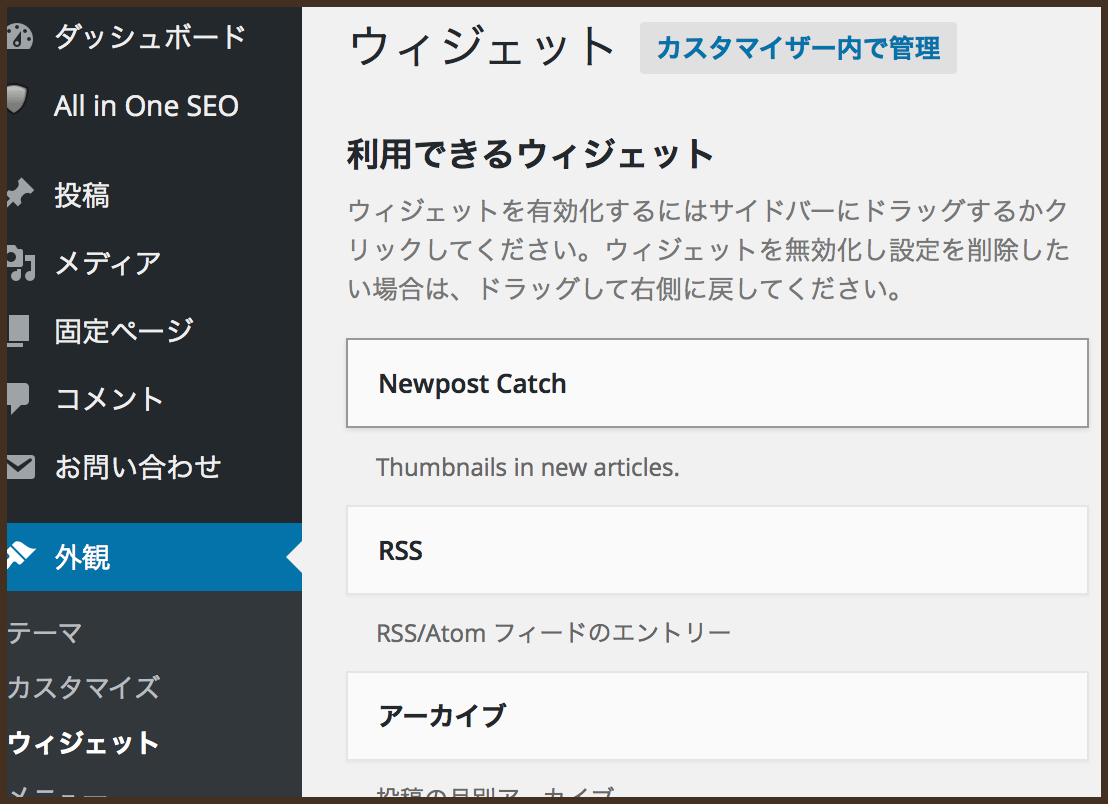Viewport: 1108px width, 804px height.
Task: Click the お問い合わせ envelope icon
Action: 22,467
